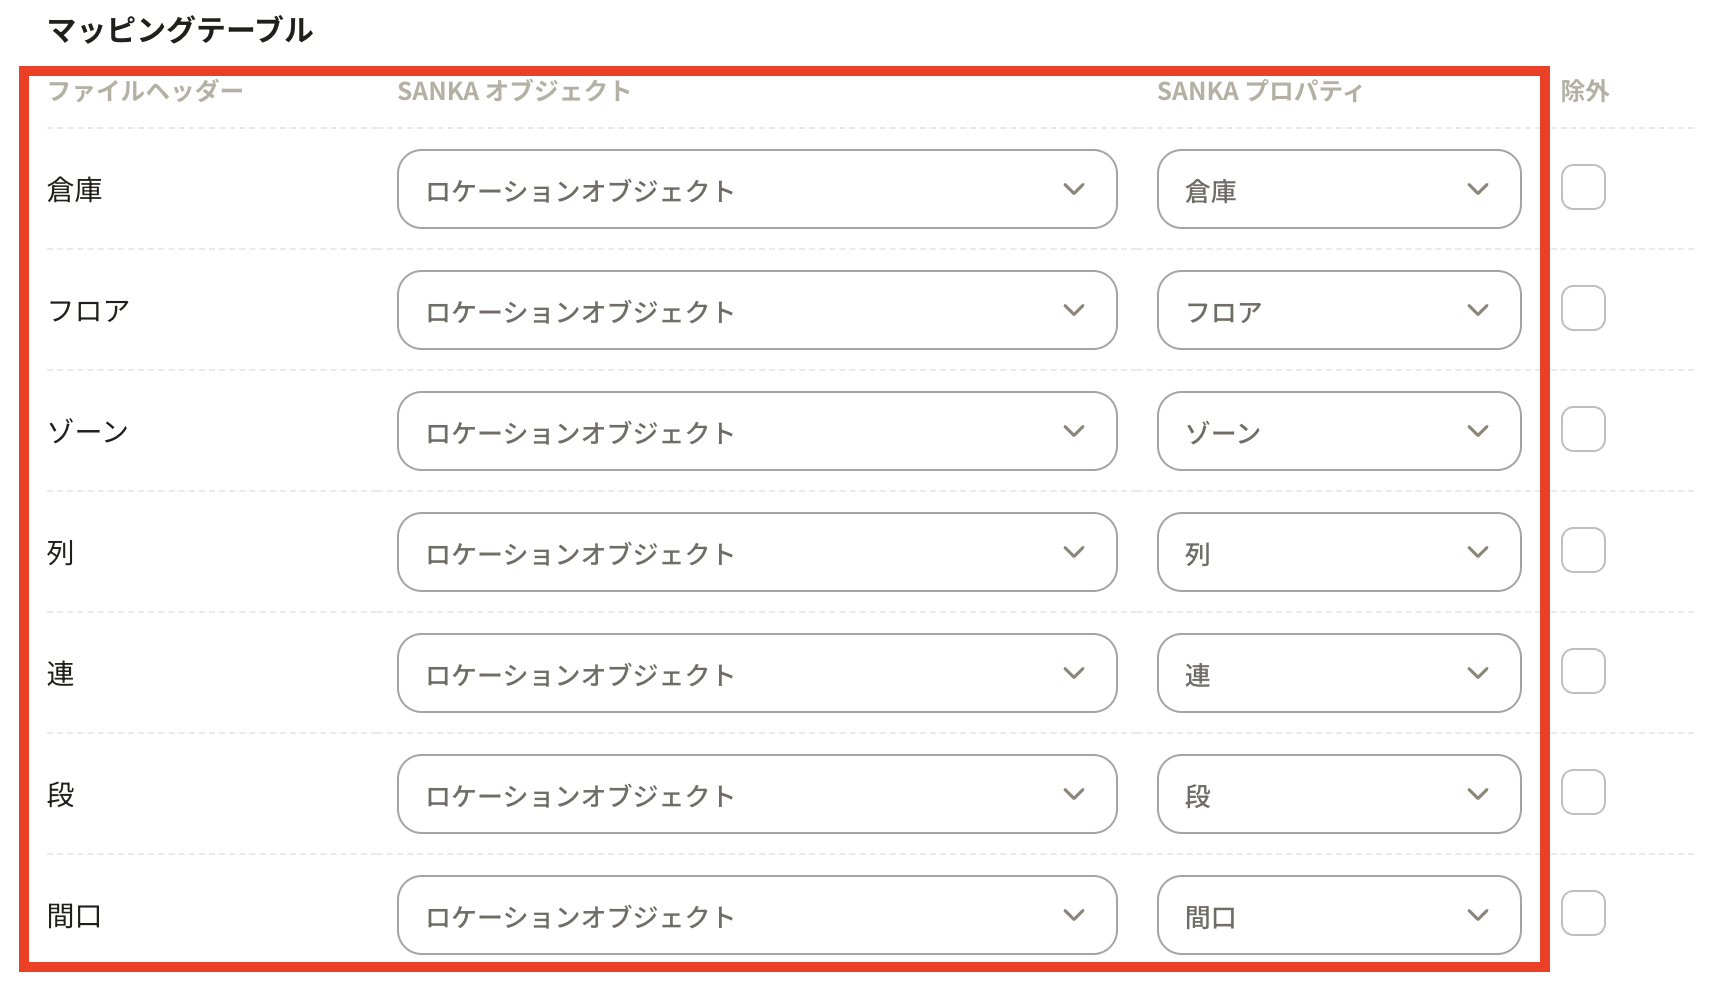Open SANKA object dropdown for 列 row

click(x=756, y=553)
